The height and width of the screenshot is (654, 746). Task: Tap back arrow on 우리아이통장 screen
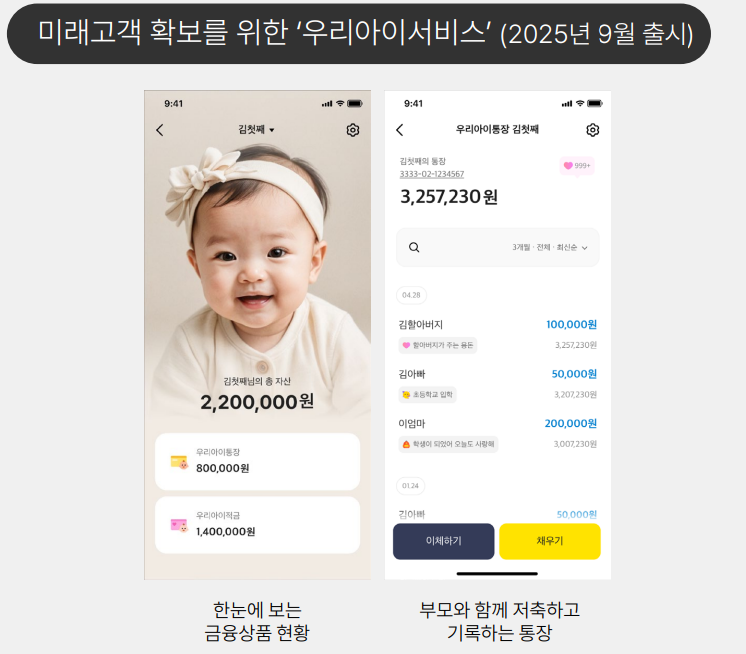400,130
